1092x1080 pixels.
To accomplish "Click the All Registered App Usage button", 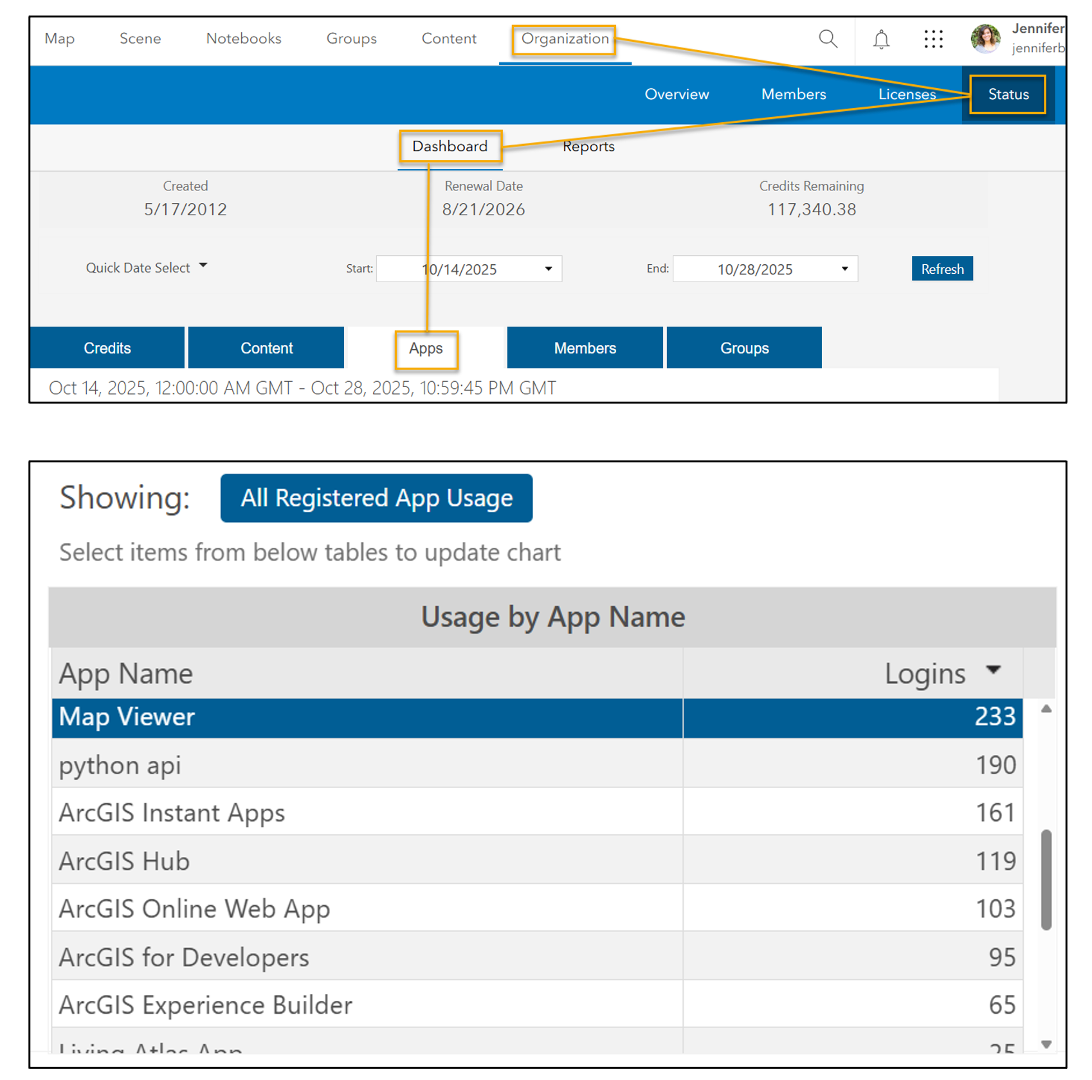I will tap(376, 497).
